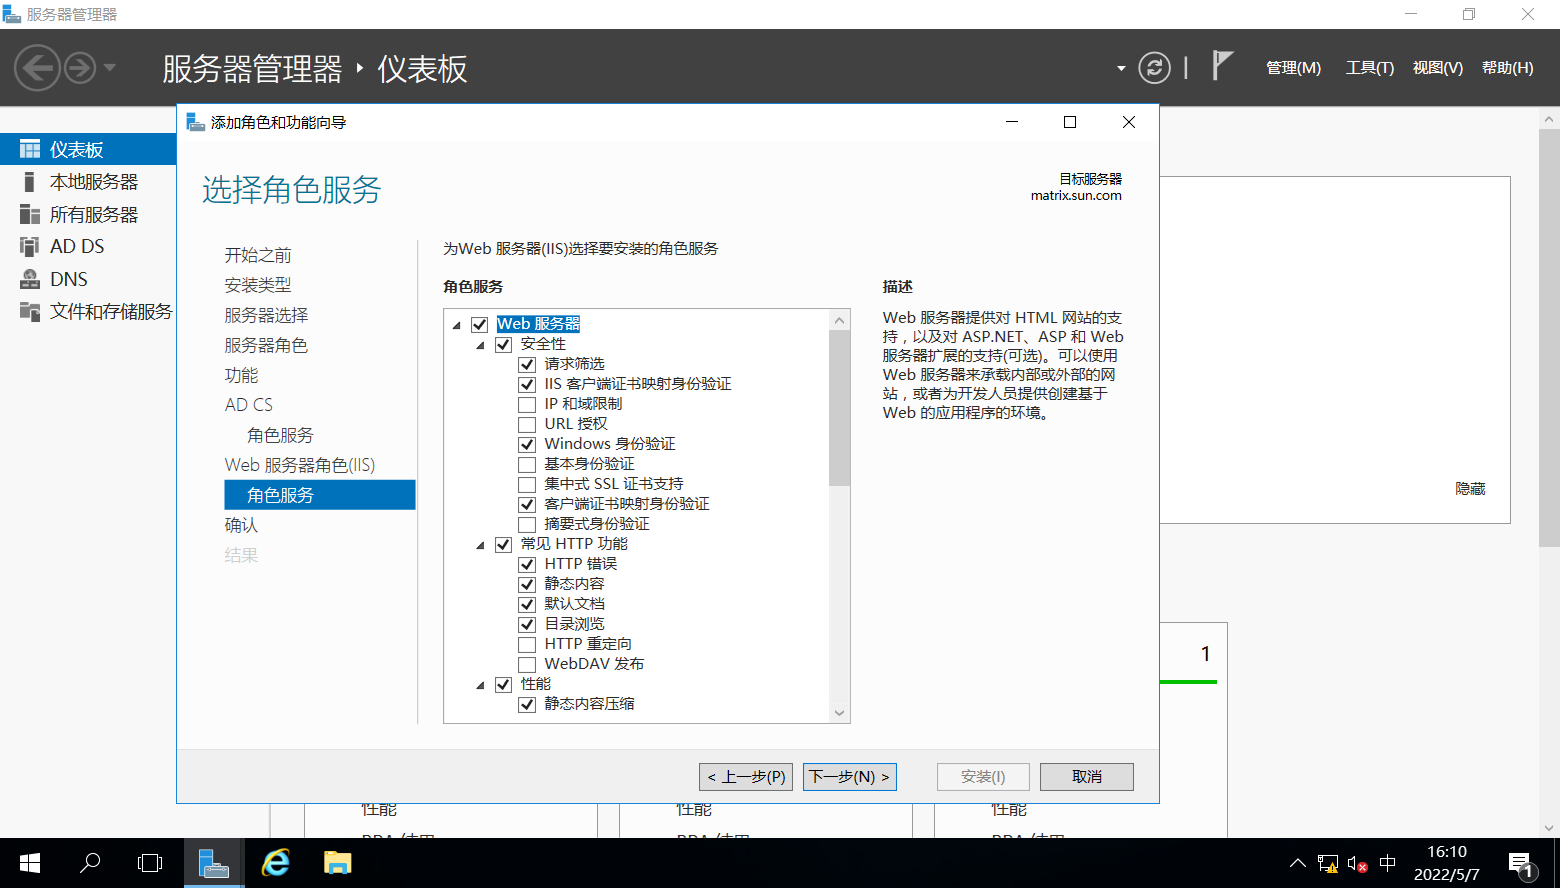Viewport: 1560px width, 888px height.
Task: Enable 摘要式身份验证 checkbox
Action: click(527, 524)
